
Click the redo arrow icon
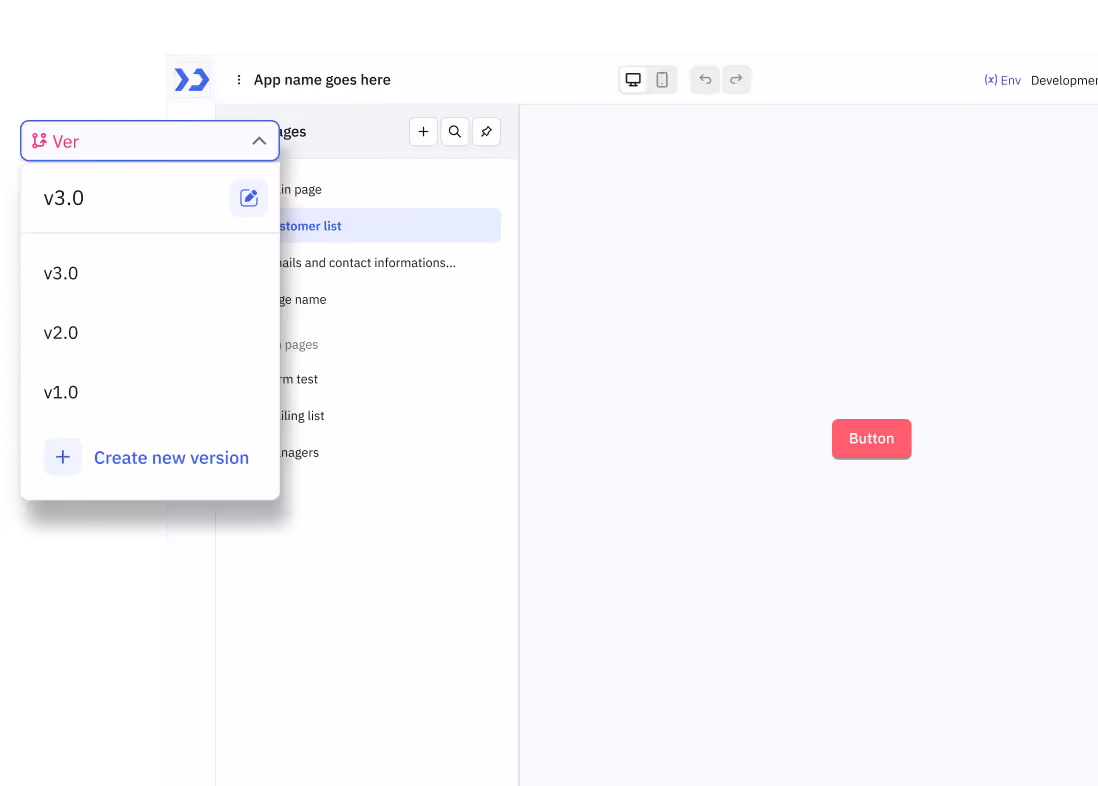pyautogui.click(x=736, y=80)
